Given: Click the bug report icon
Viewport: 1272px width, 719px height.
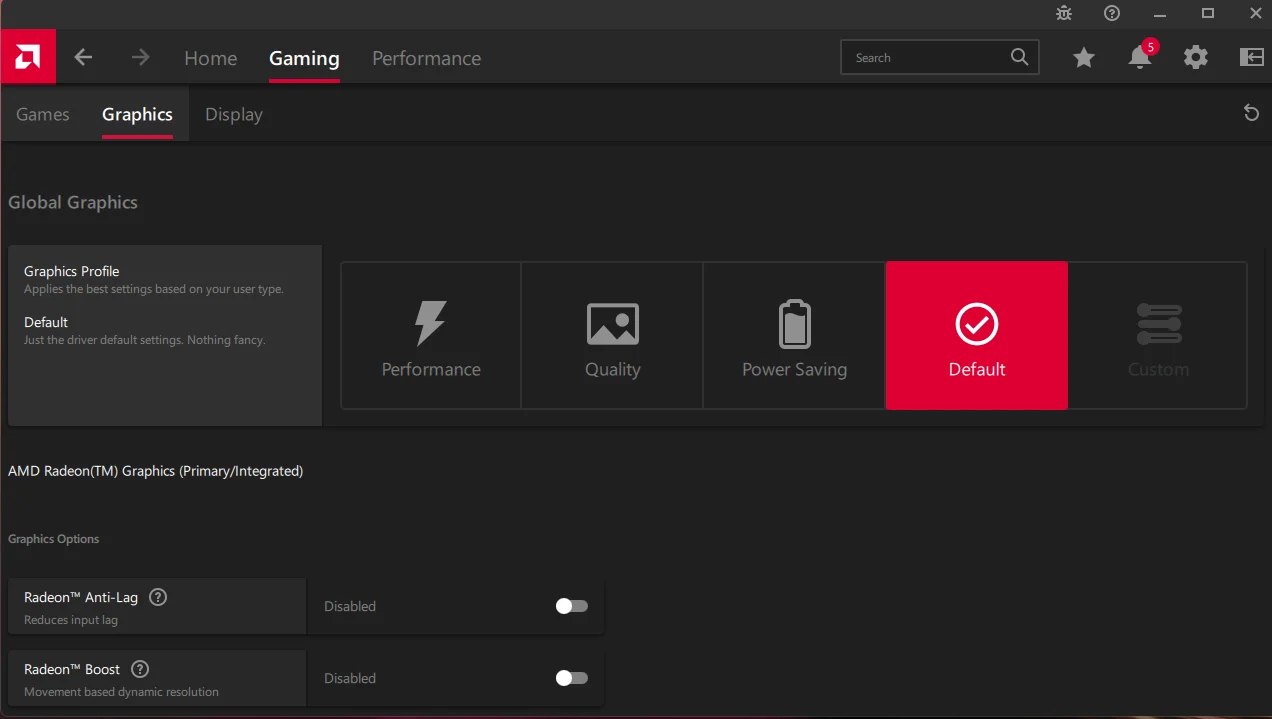Looking at the screenshot, I should (x=1063, y=13).
